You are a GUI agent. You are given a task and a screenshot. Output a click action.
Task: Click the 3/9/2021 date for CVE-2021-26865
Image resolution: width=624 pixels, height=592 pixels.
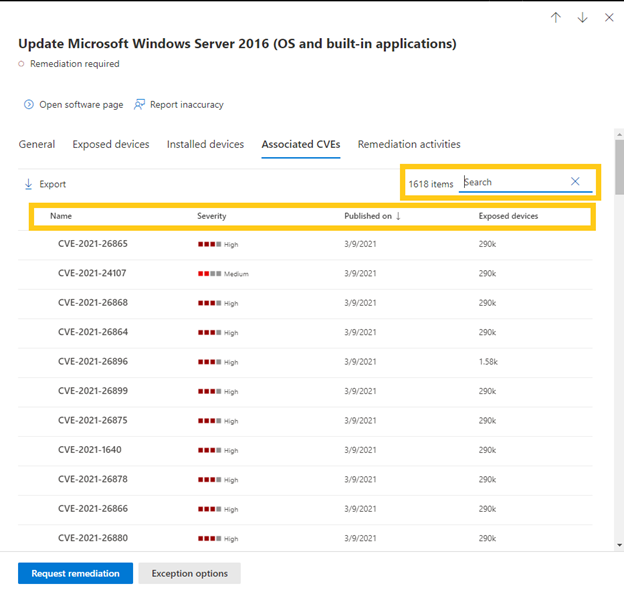pos(360,244)
